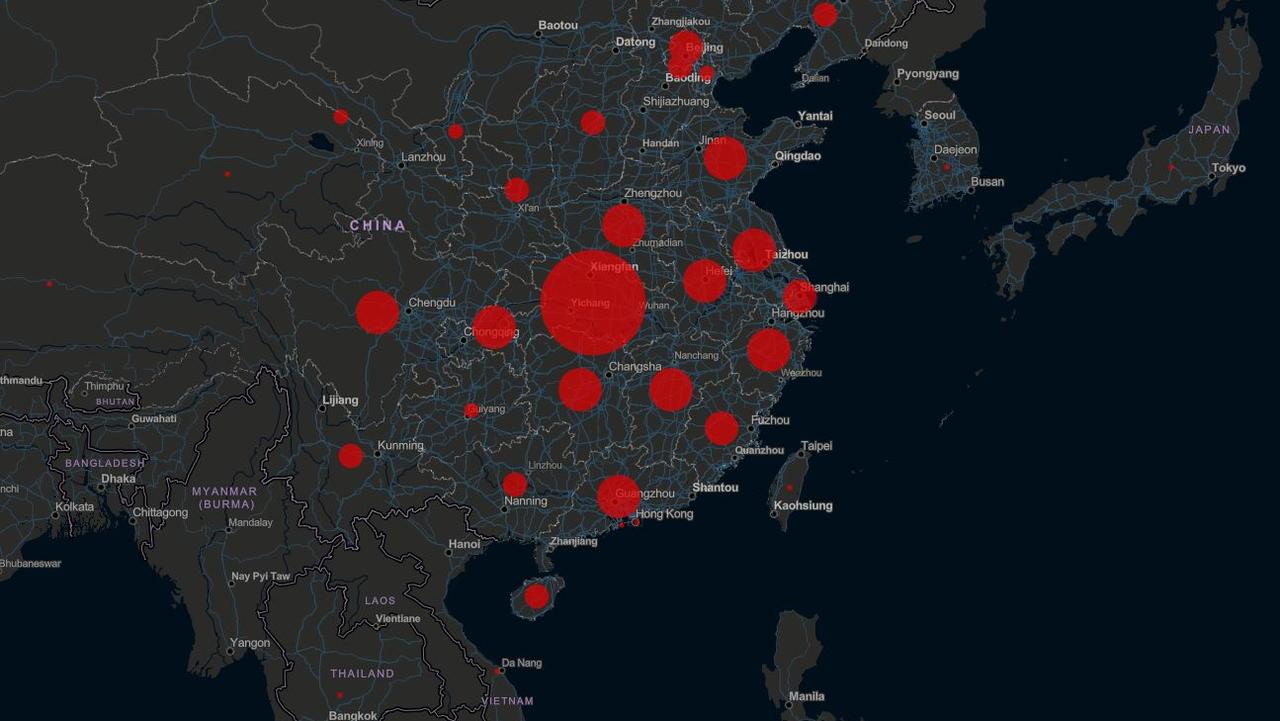The image size is (1280, 721).
Task: Click the Taipei city label
Action: [817, 446]
